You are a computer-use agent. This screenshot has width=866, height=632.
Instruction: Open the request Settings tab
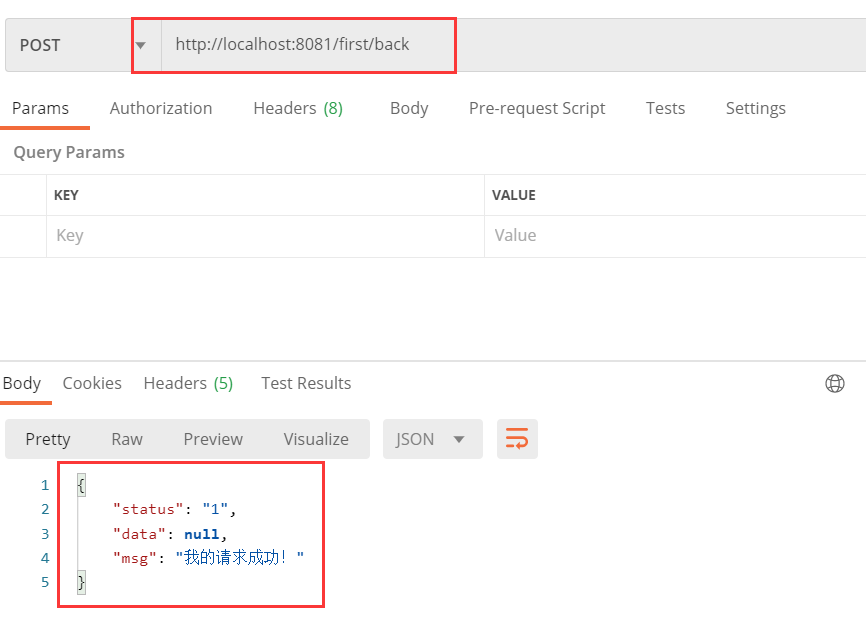pos(755,108)
